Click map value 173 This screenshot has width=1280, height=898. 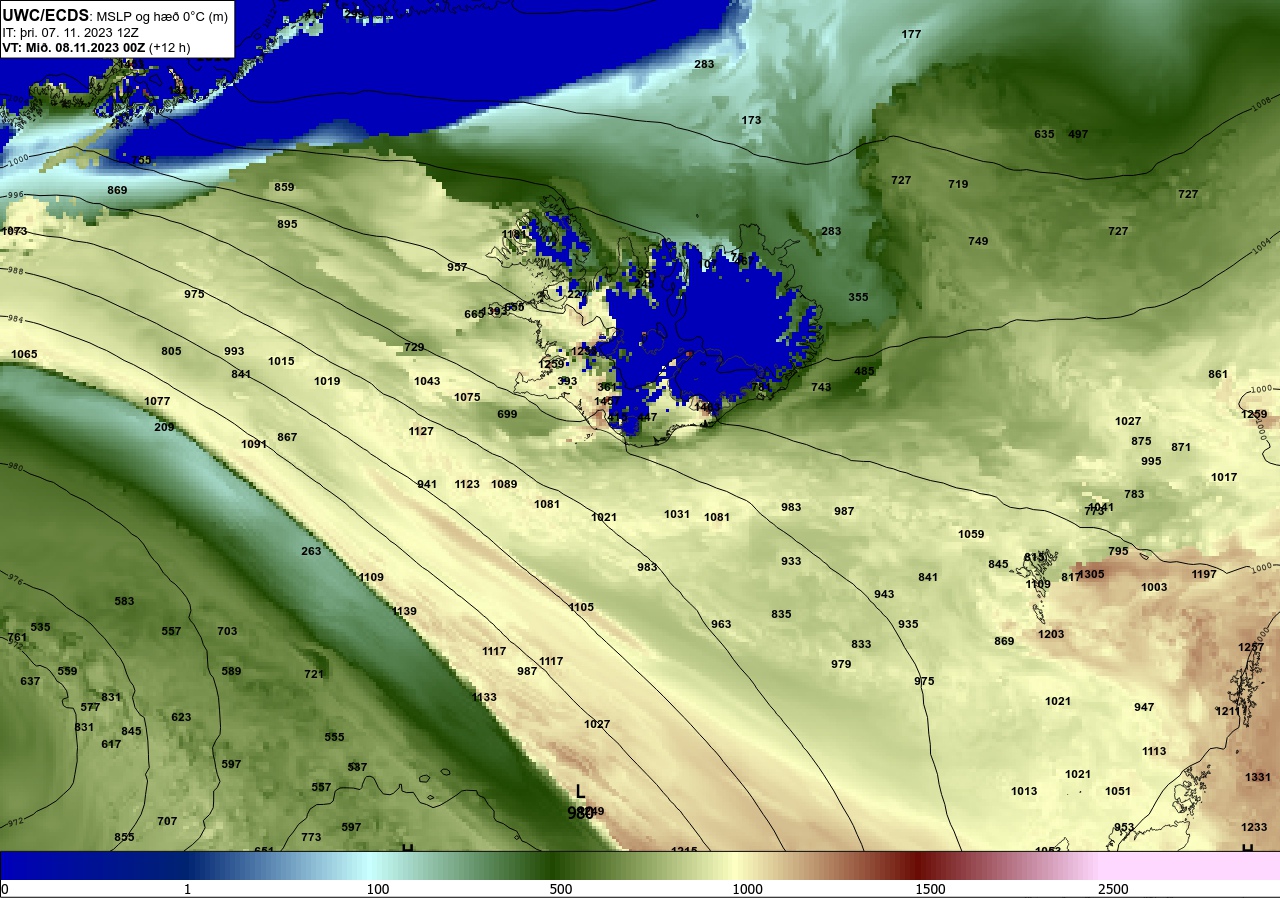(751, 120)
